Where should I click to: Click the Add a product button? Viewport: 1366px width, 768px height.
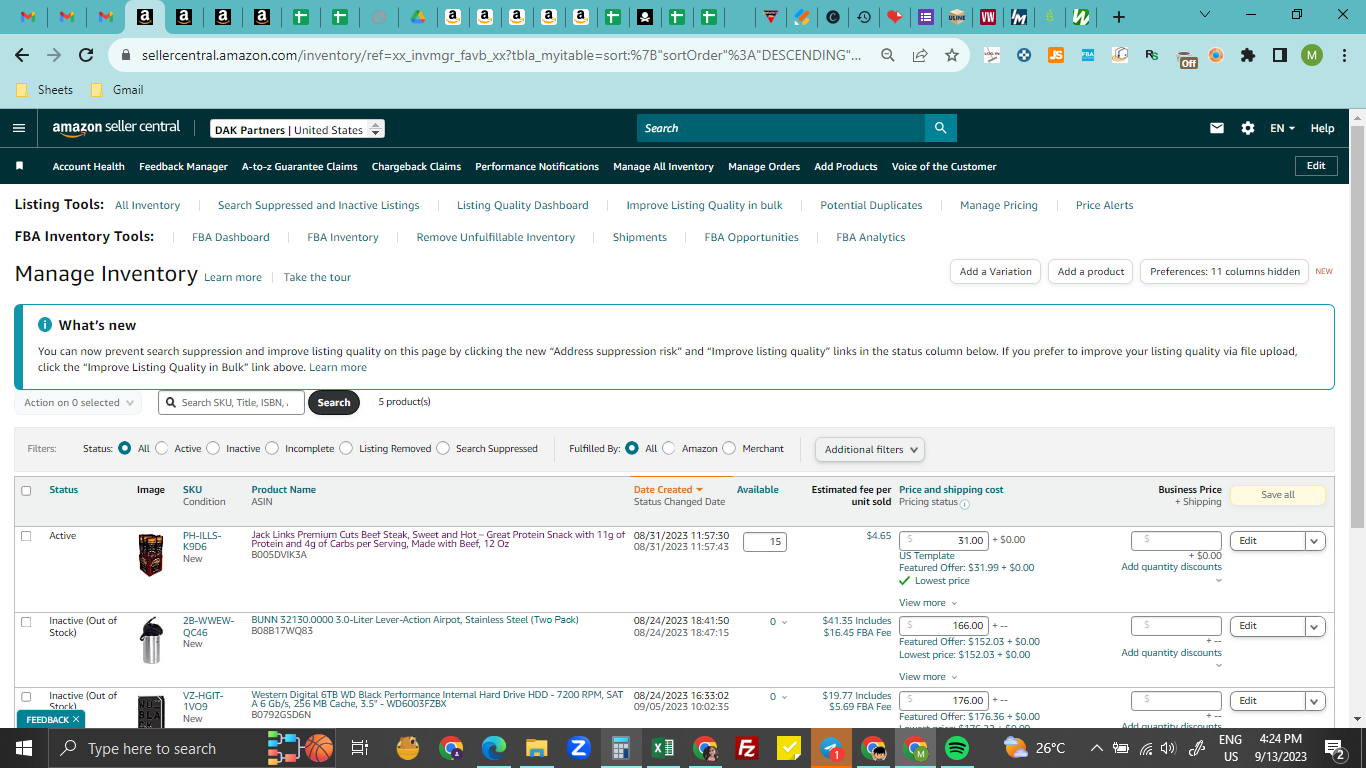pos(1091,271)
